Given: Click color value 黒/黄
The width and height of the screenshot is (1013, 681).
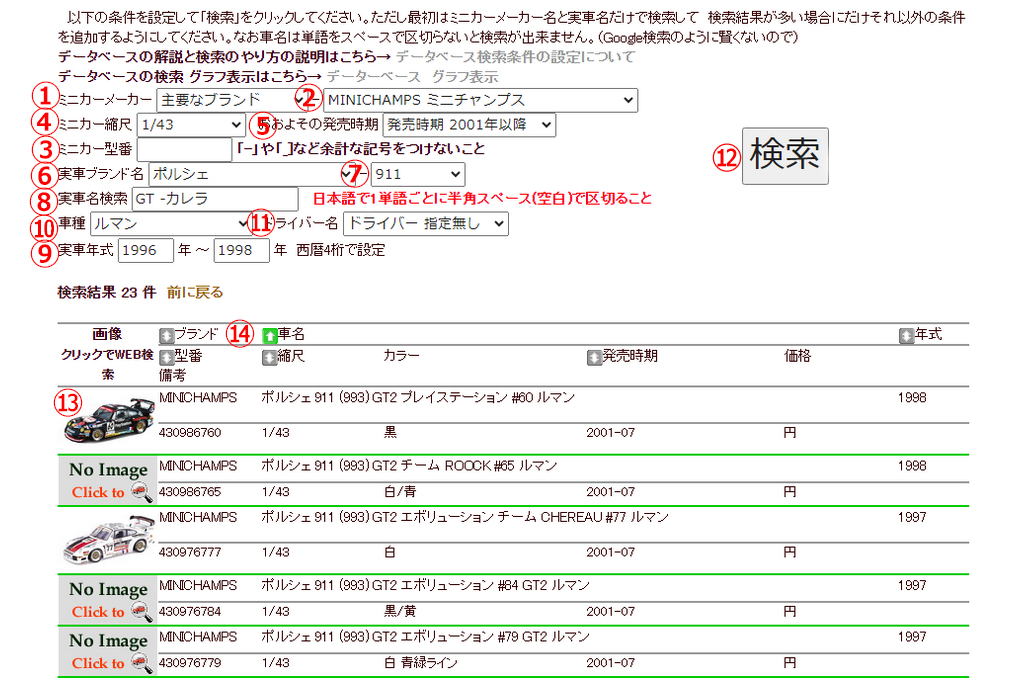Looking at the screenshot, I should click(400, 611).
